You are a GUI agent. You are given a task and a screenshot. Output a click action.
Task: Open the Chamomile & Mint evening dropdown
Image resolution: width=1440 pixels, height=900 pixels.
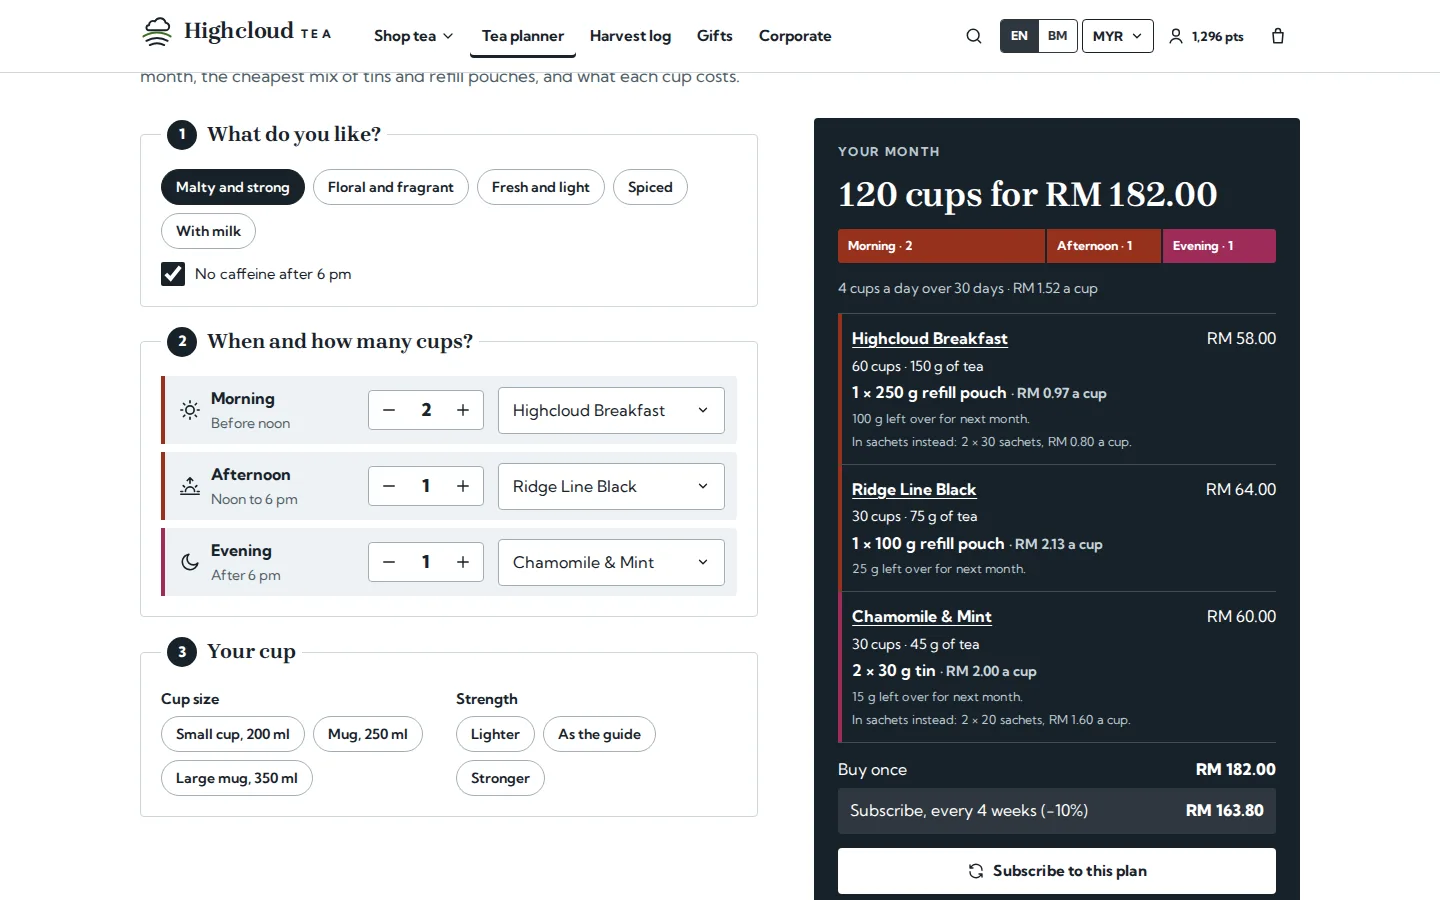point(611,562)
